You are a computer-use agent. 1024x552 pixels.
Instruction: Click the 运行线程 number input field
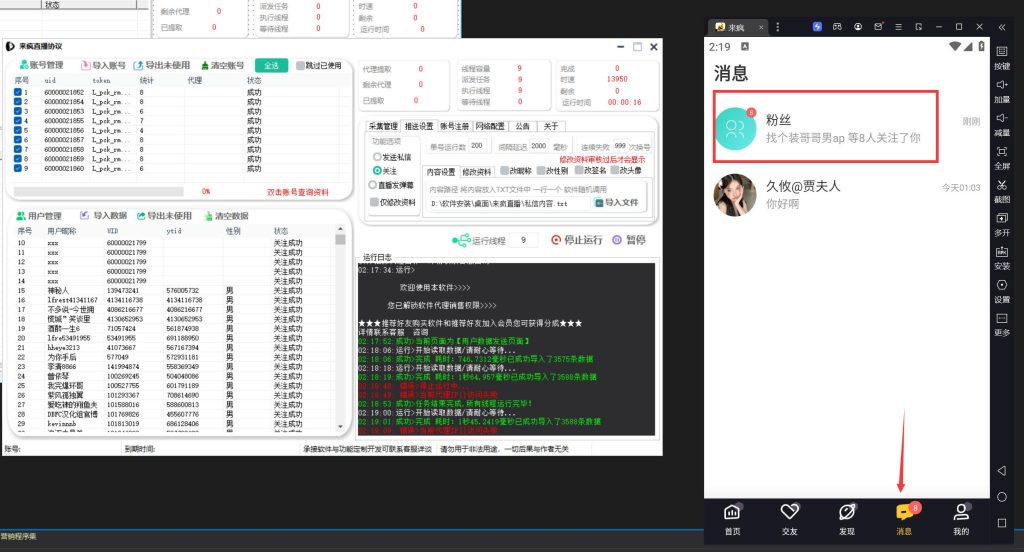point(524,240)
